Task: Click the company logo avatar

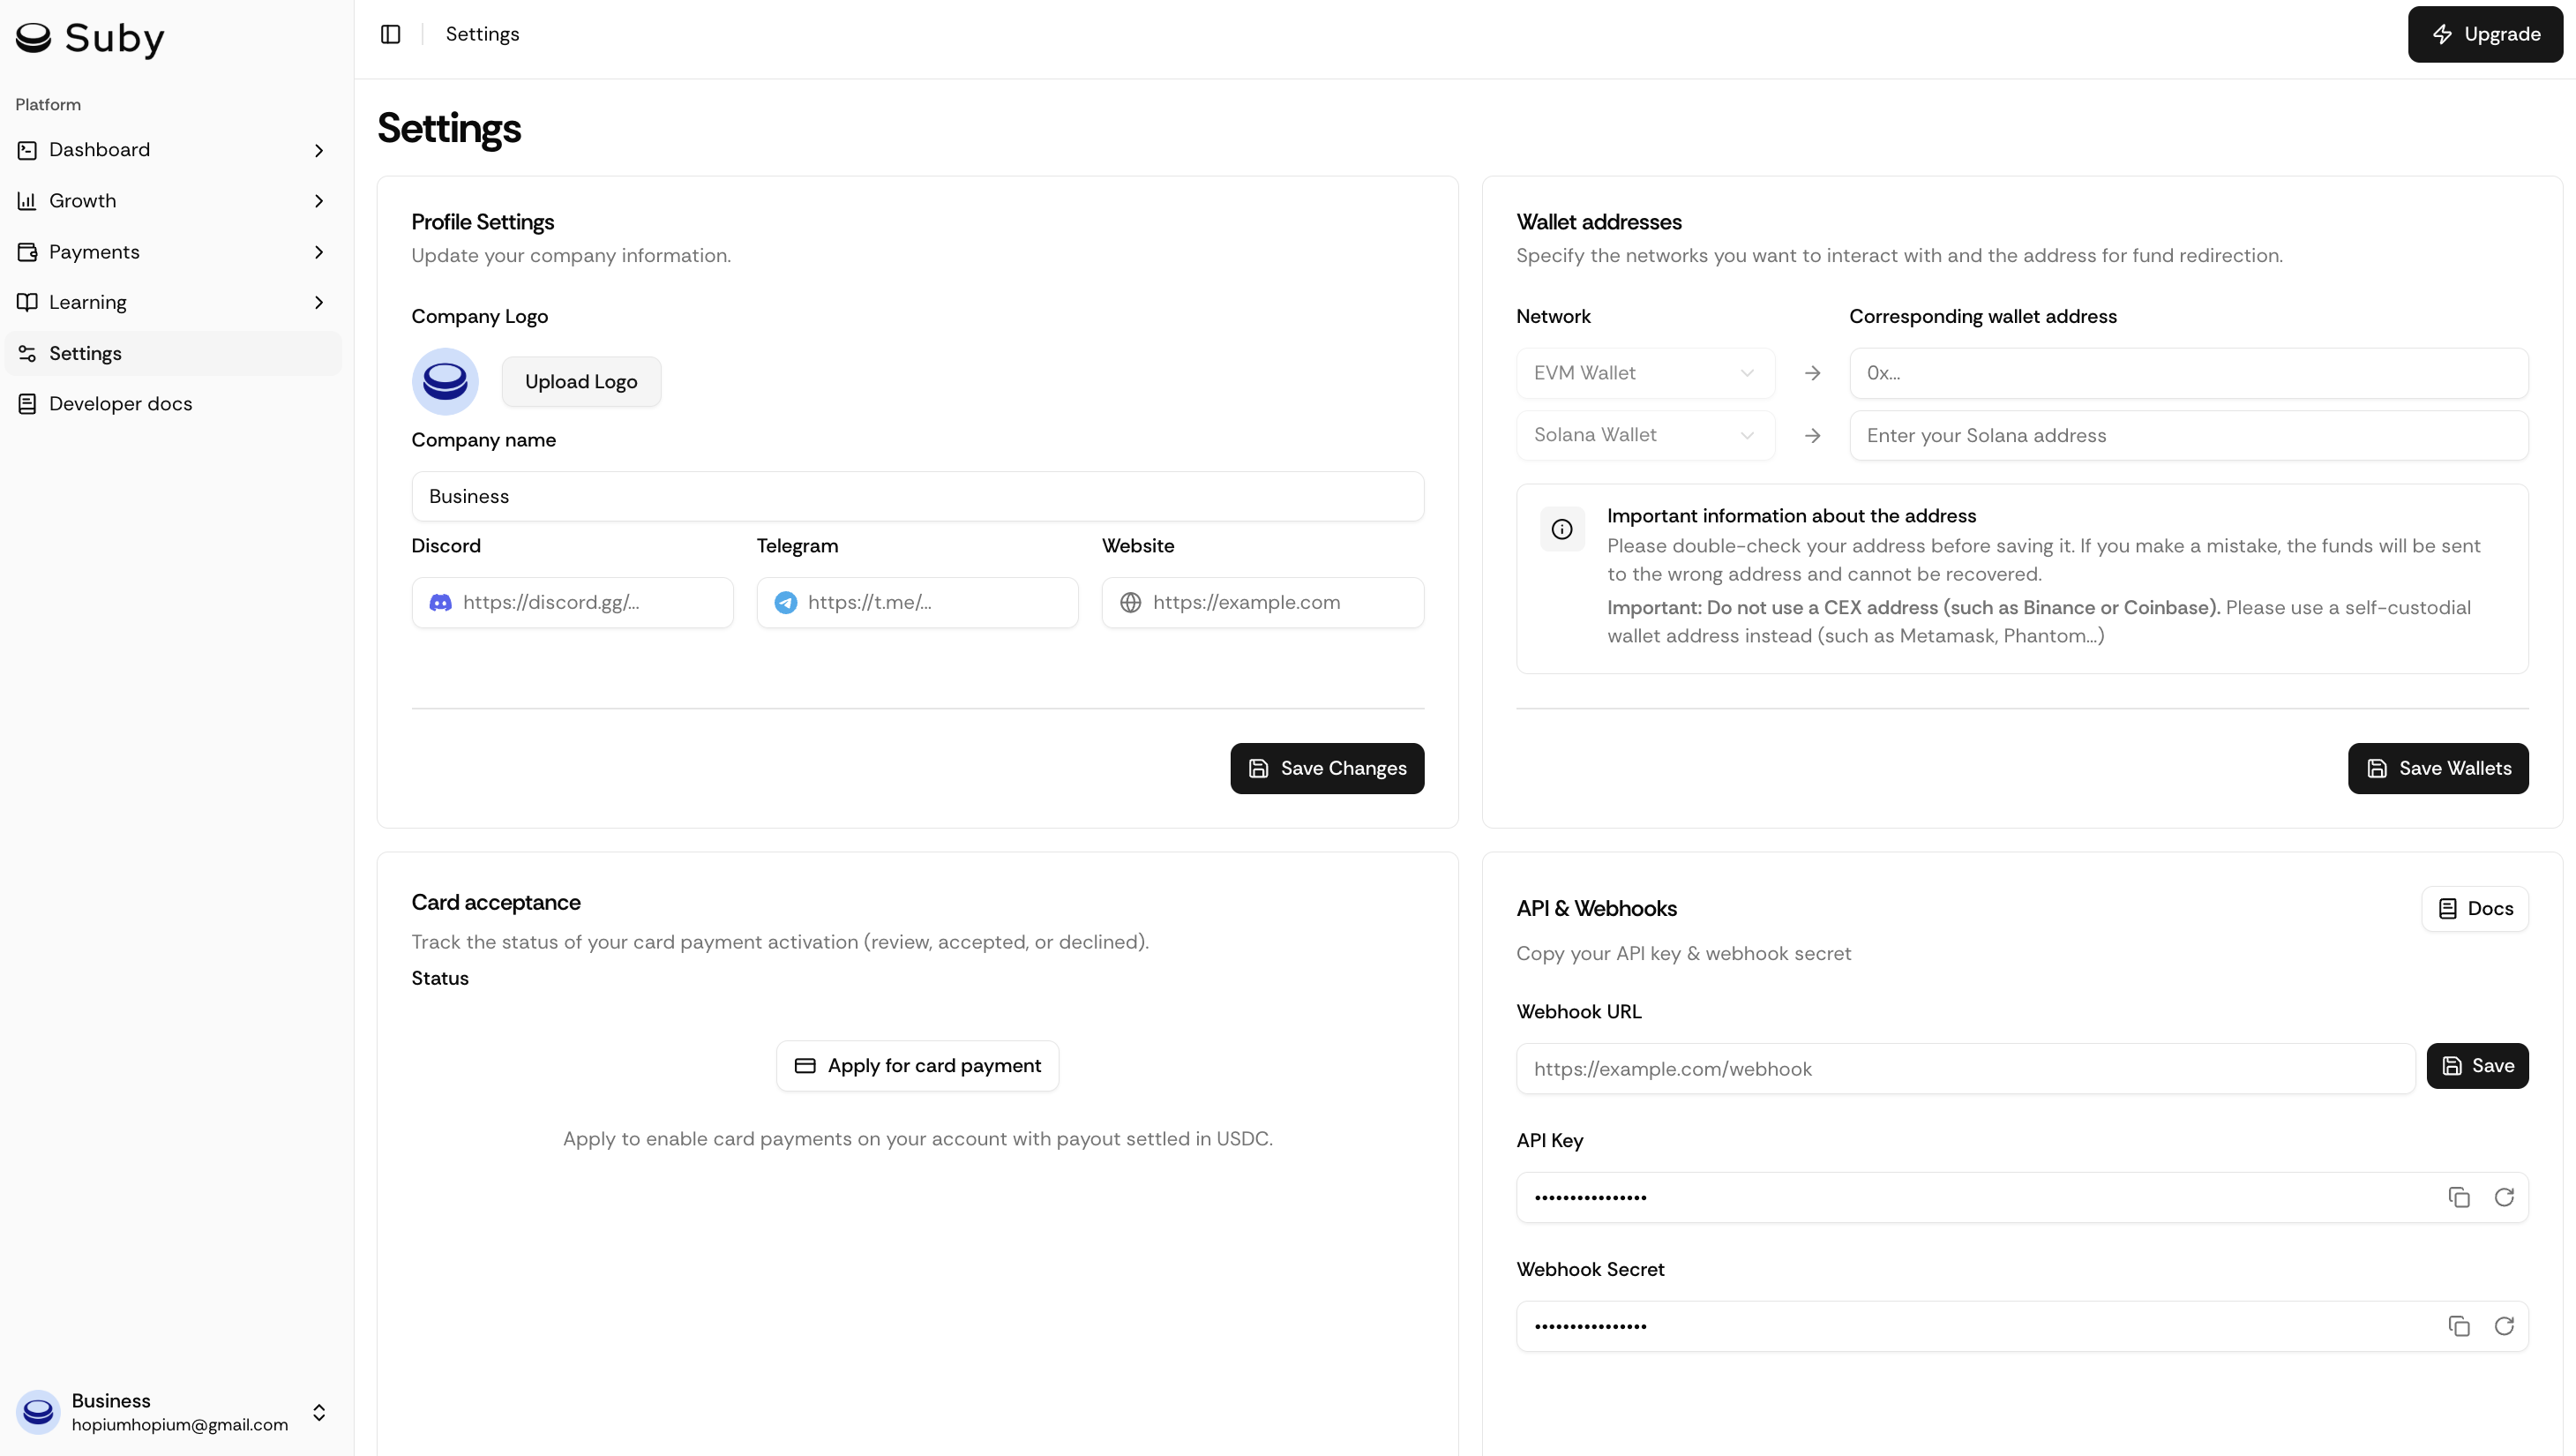Action: [445, 381]
